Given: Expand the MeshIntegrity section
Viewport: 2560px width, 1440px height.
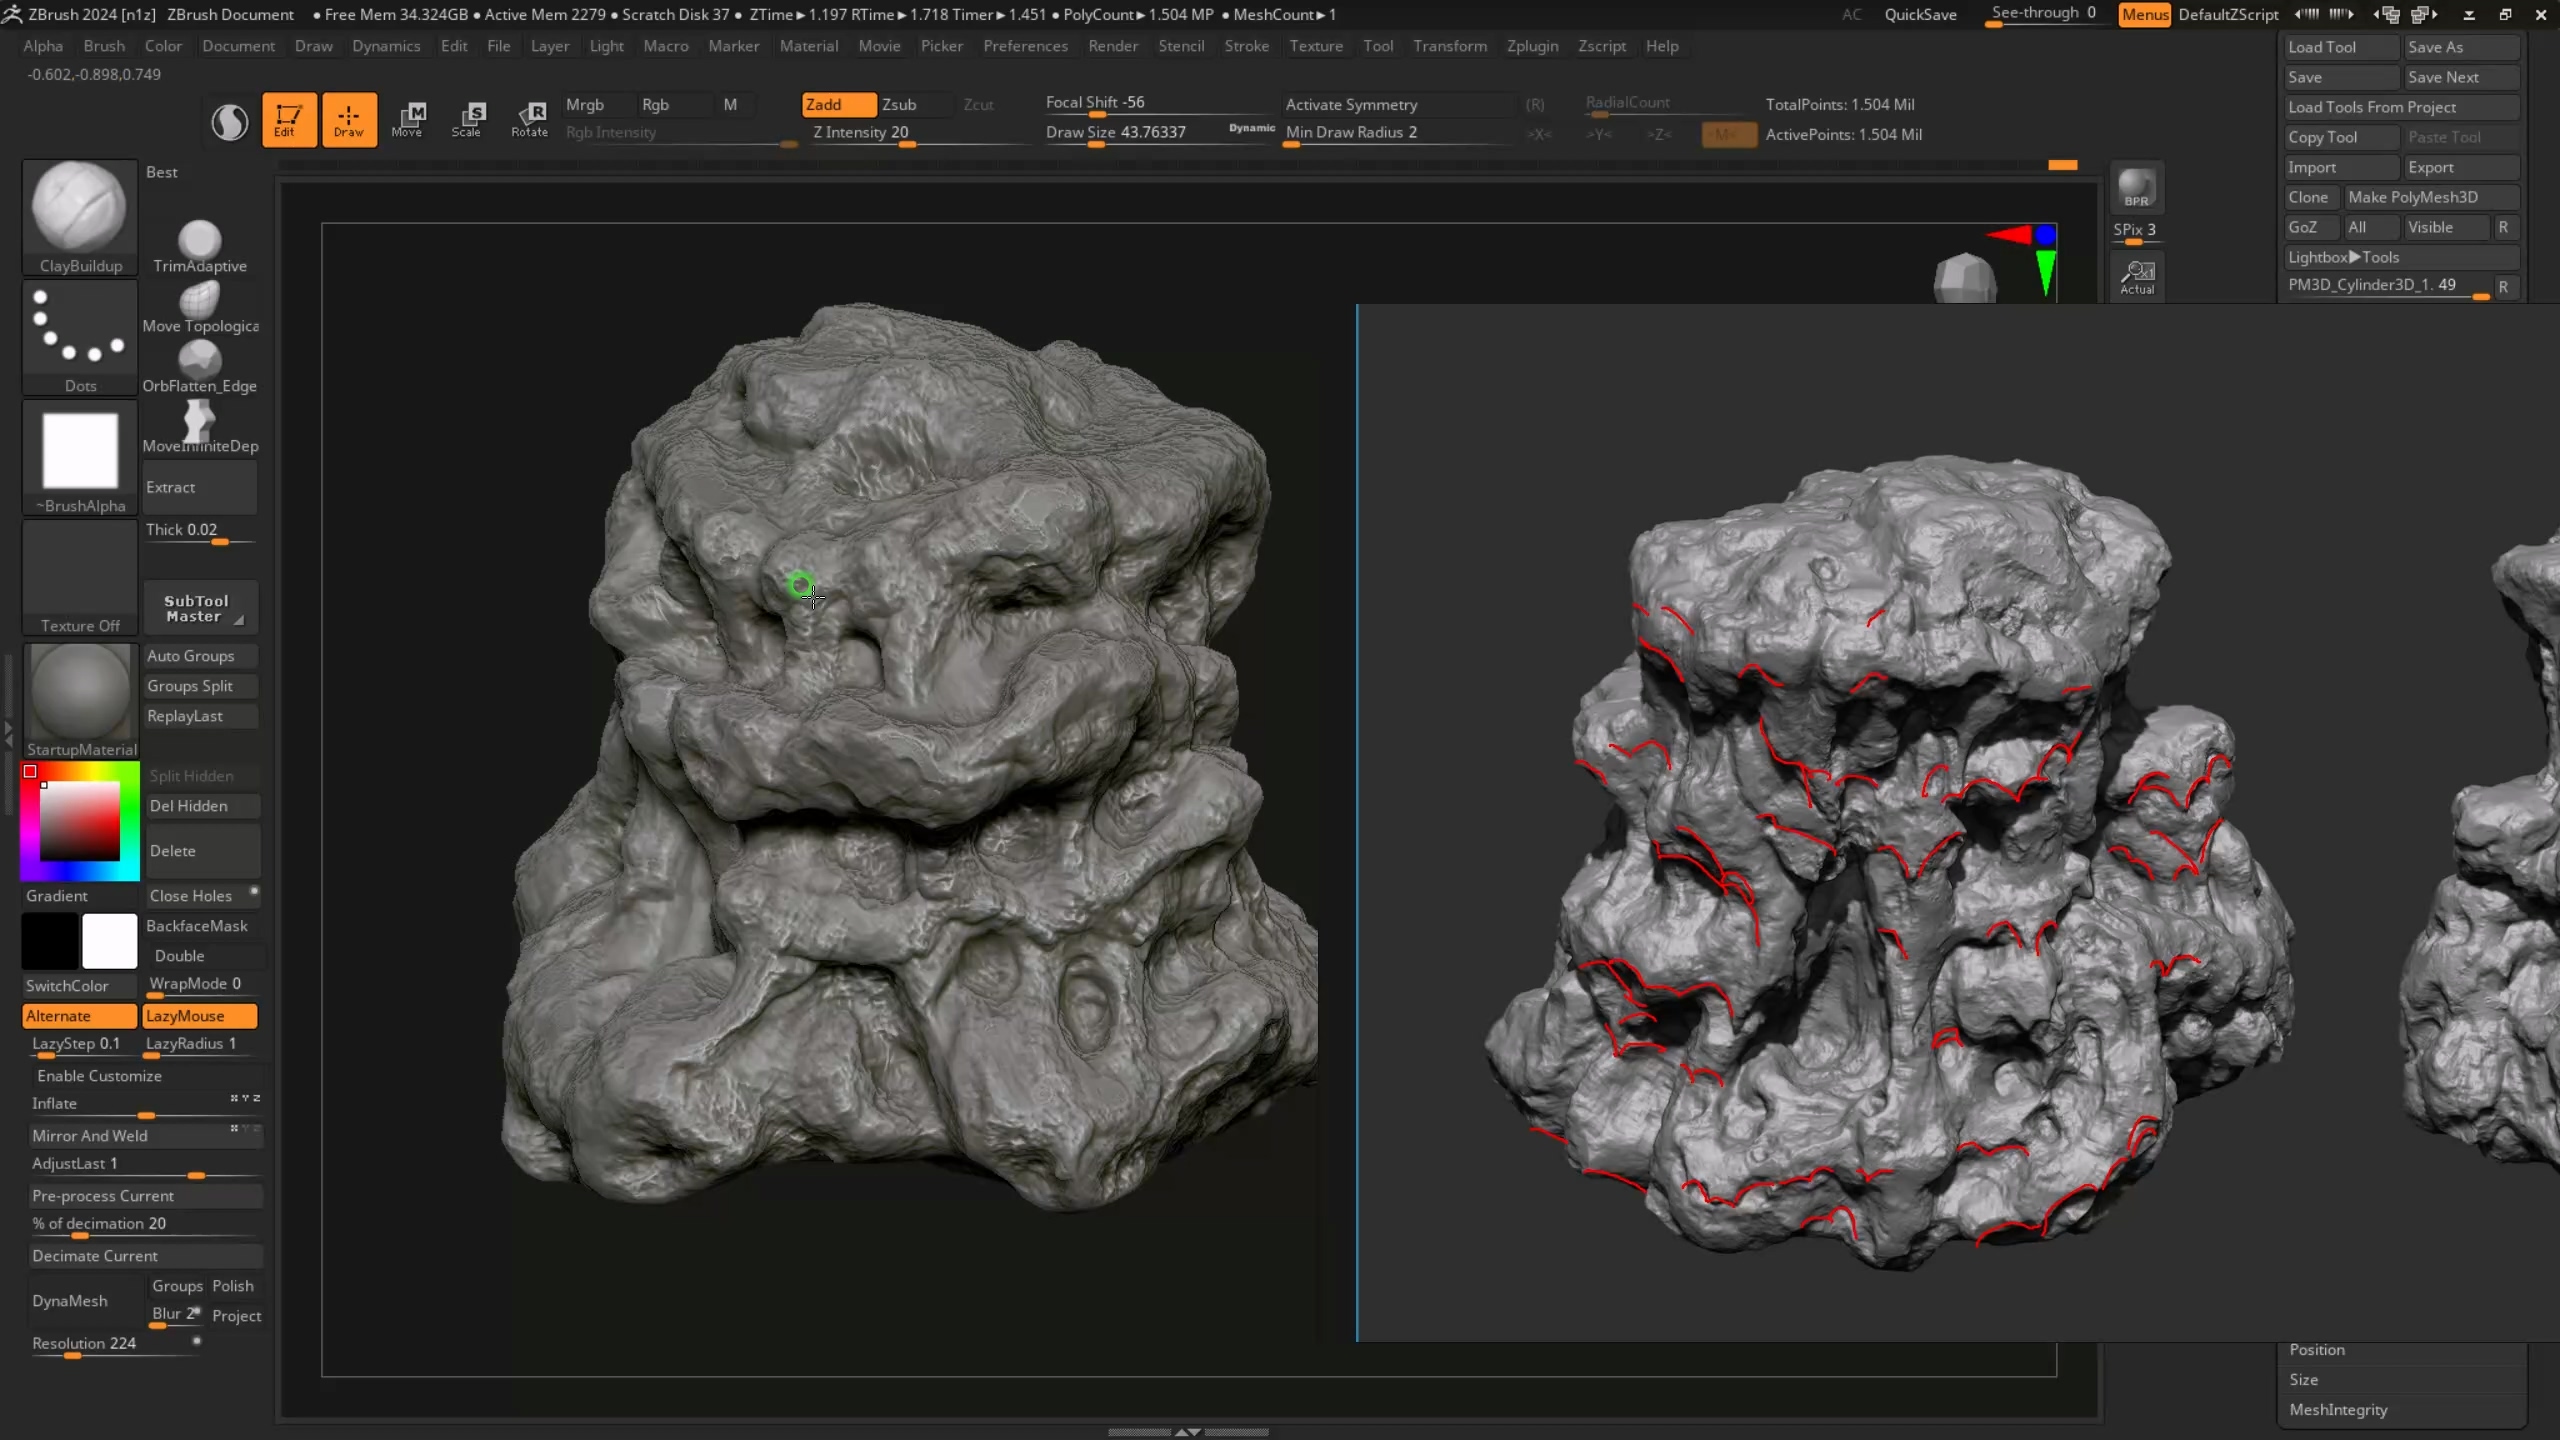Looking at the screenshot, I should tap(2338, 1410).
